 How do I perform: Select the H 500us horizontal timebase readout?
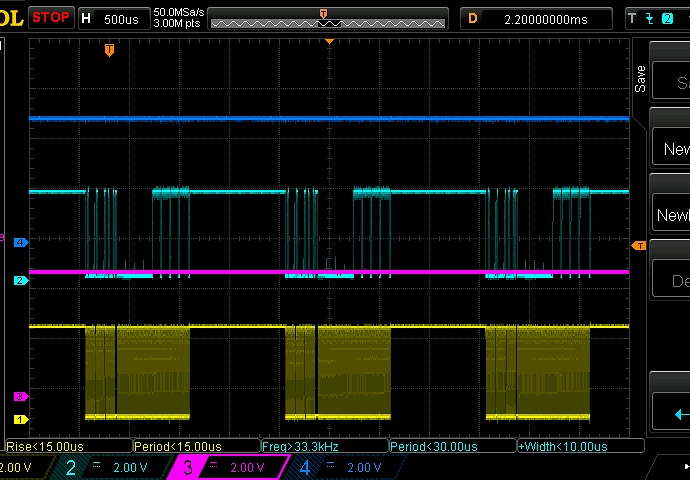point(114,18)
